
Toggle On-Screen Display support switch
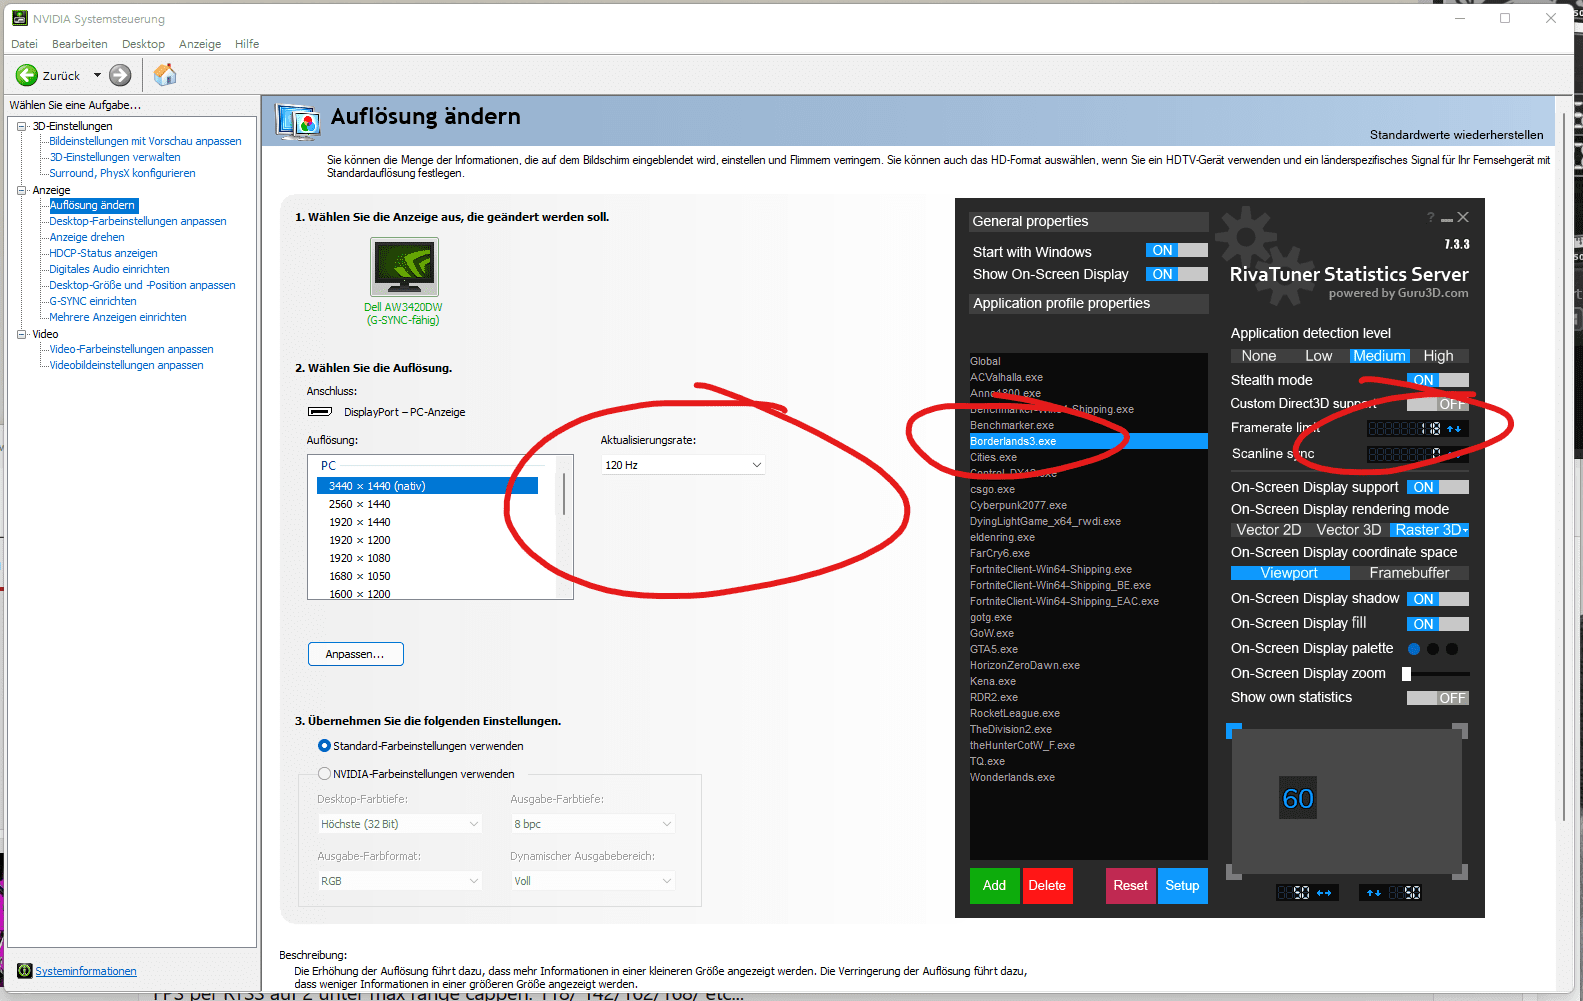[1438, 487]
